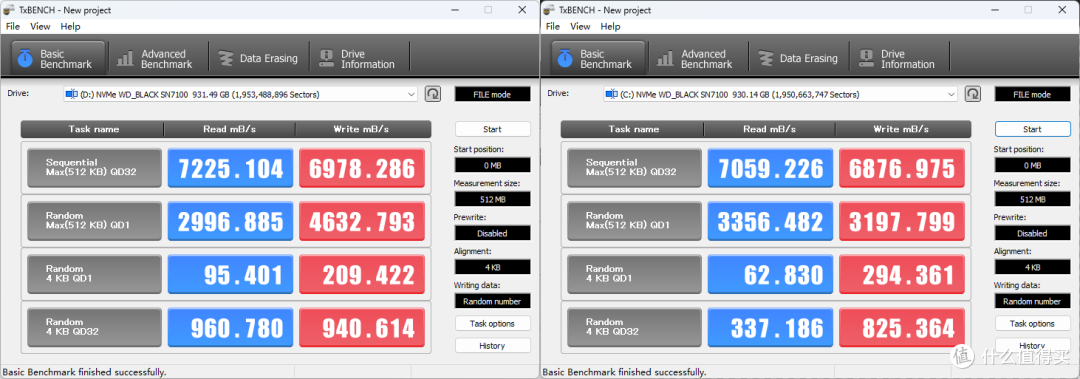Open Data Erasing tab in right window
Viewport: 1080px width, 379px height.
point(798,59)
